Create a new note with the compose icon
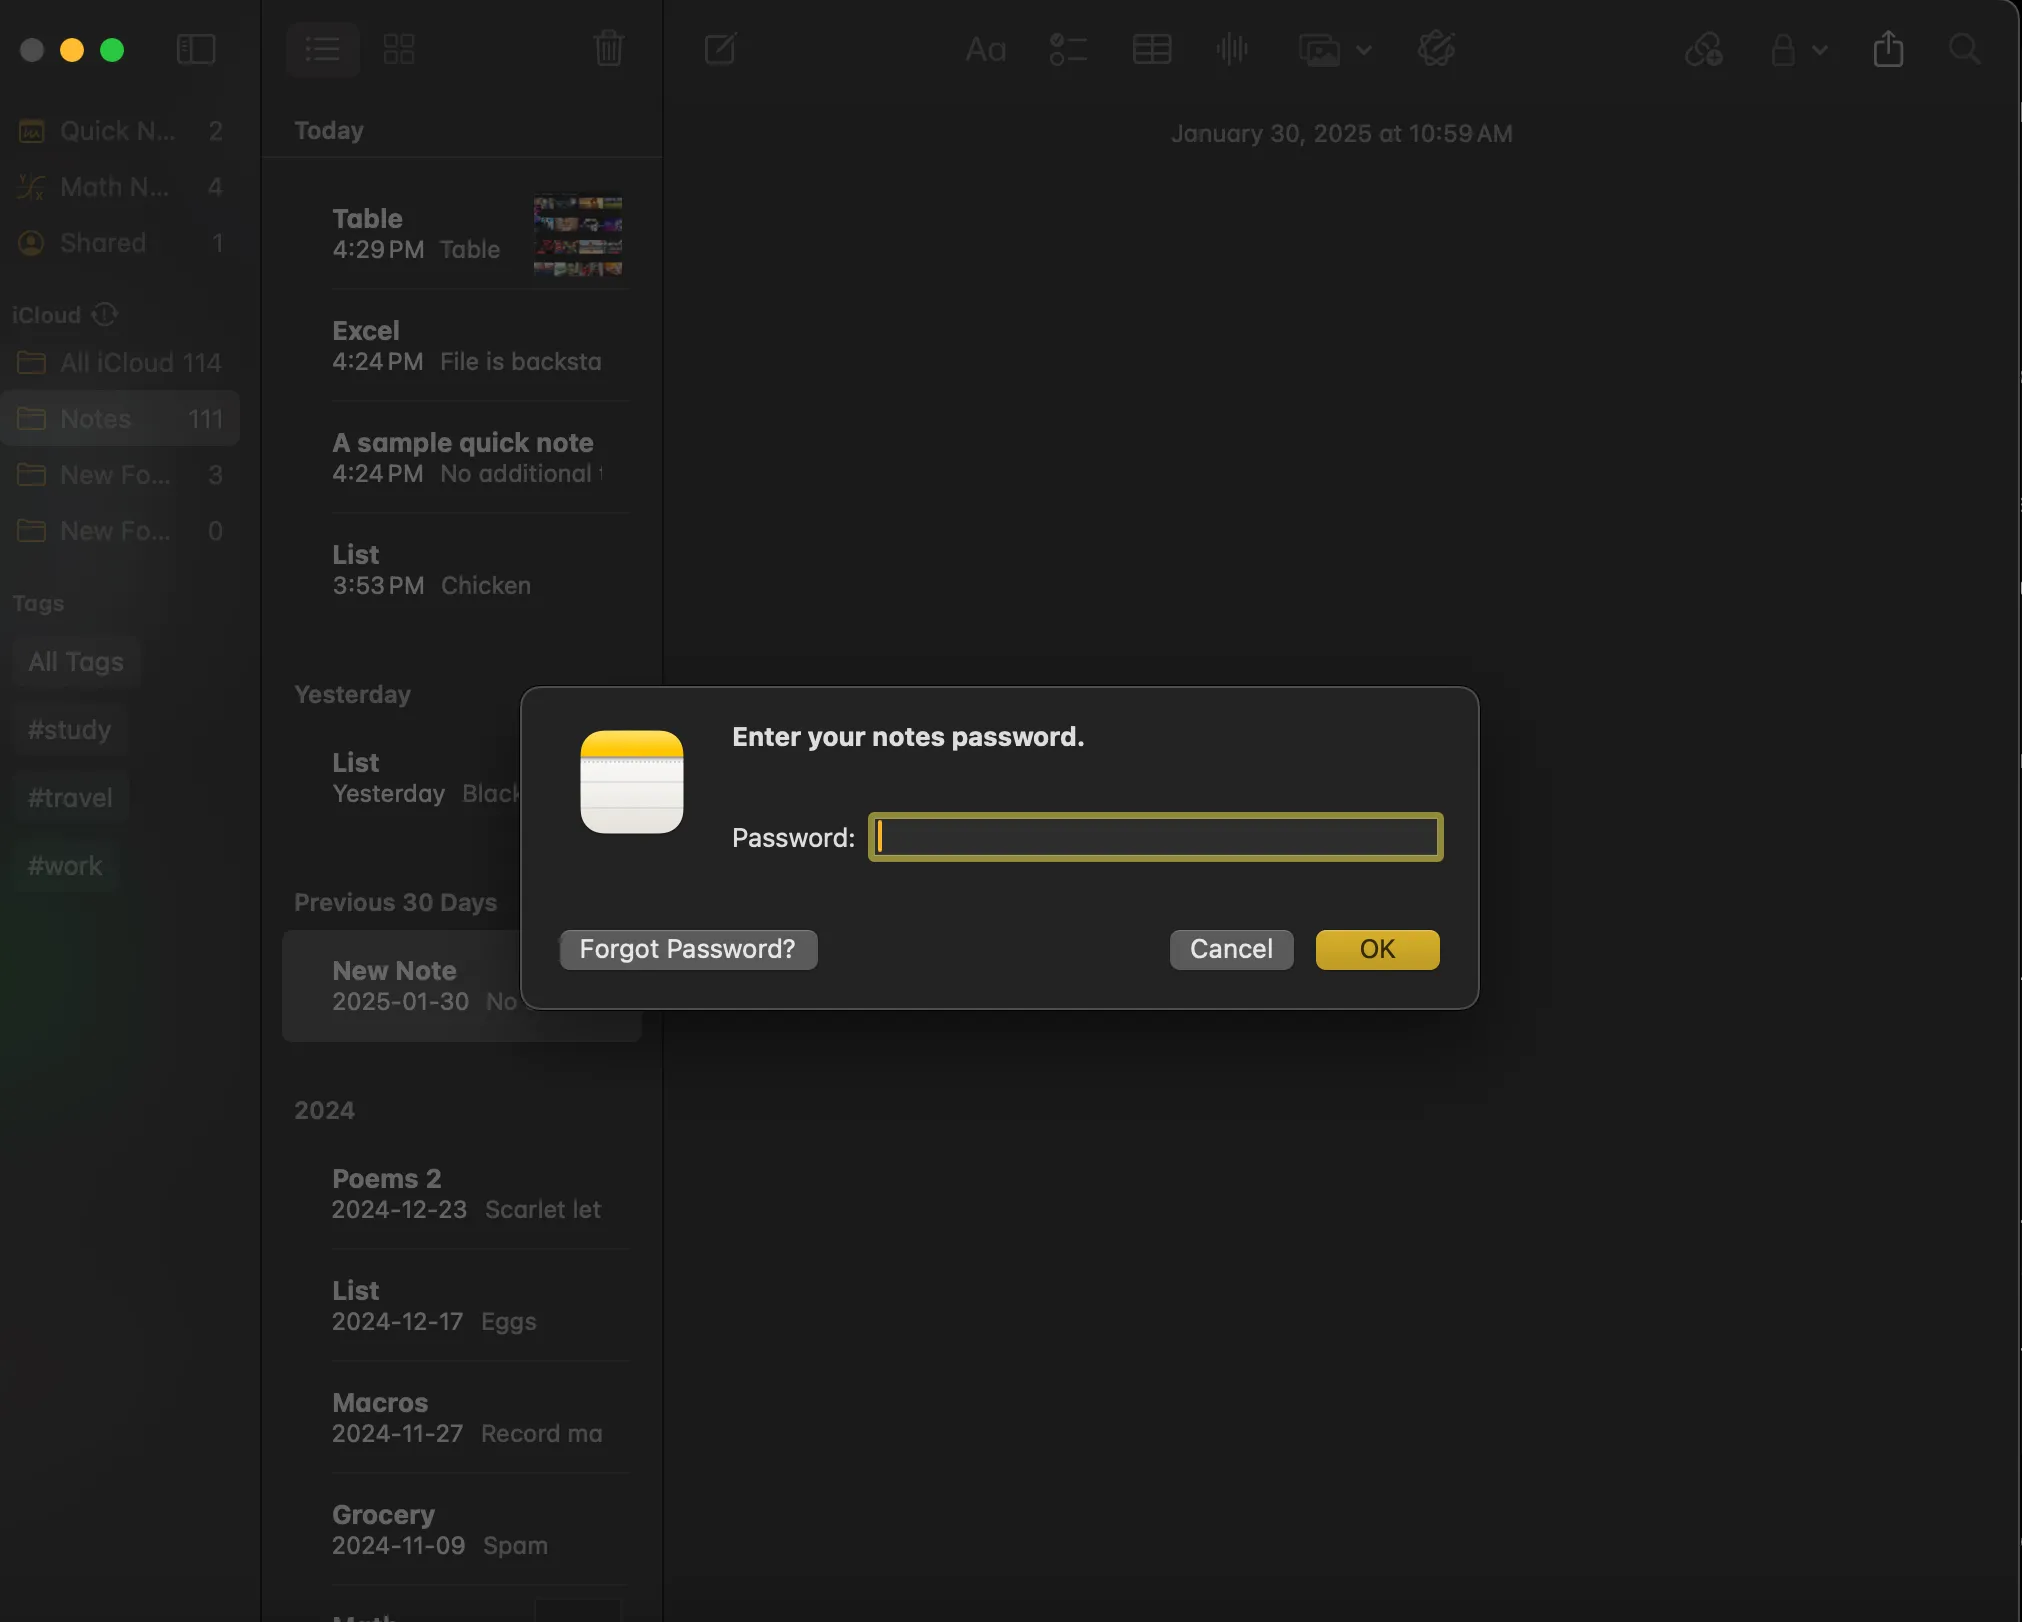The height and width of the screenshot is (1622, 2022). (719, 49)
